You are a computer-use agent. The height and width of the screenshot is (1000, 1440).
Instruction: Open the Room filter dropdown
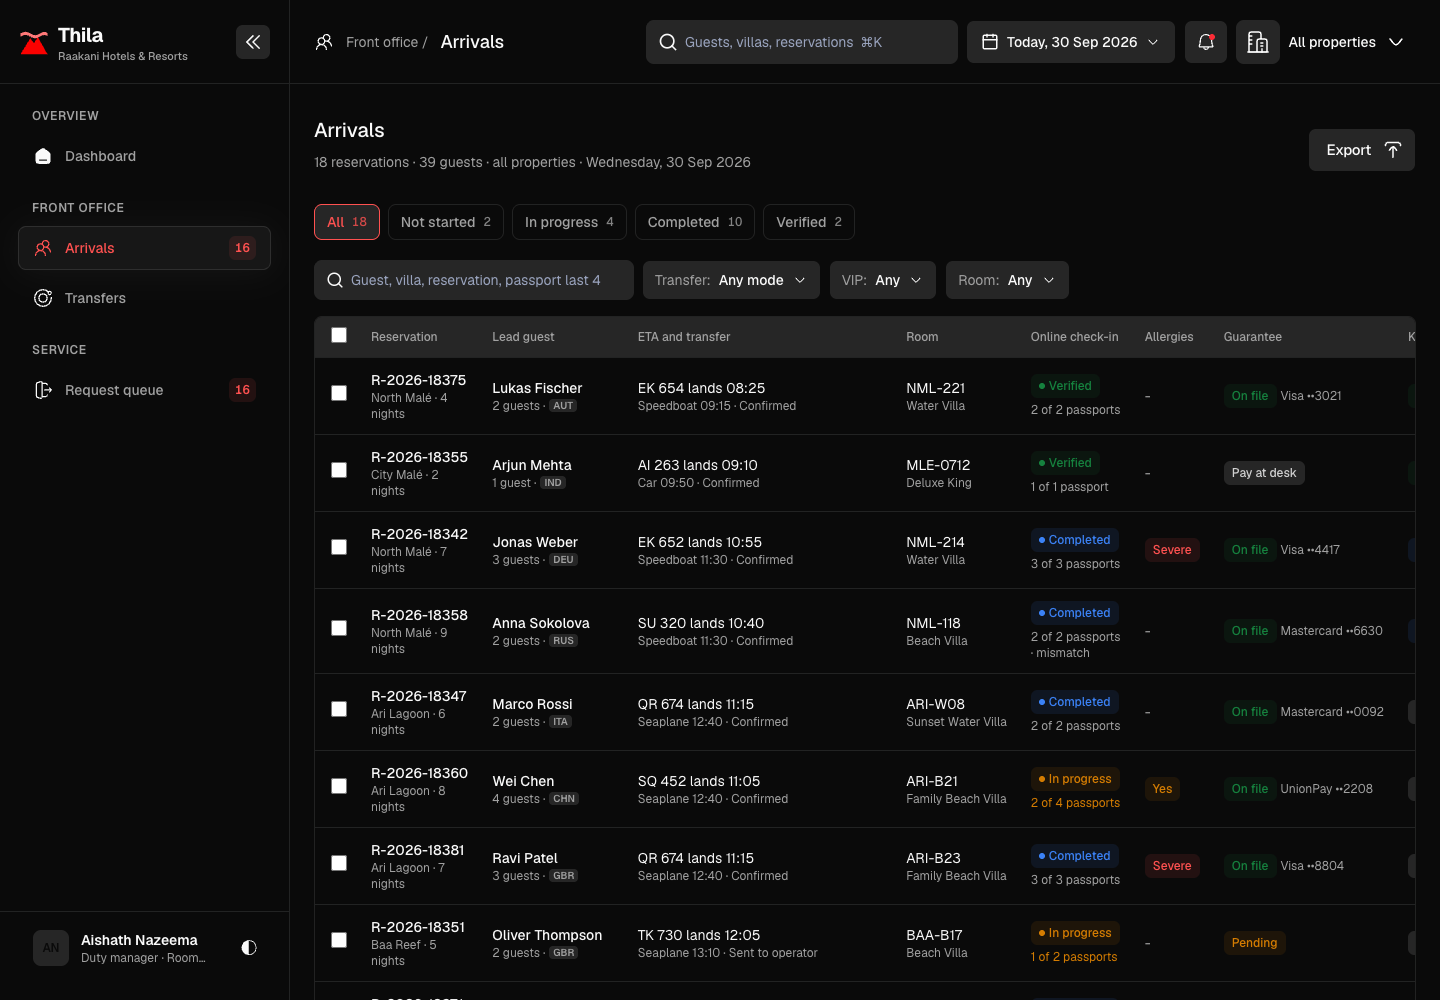(1007, 280)
